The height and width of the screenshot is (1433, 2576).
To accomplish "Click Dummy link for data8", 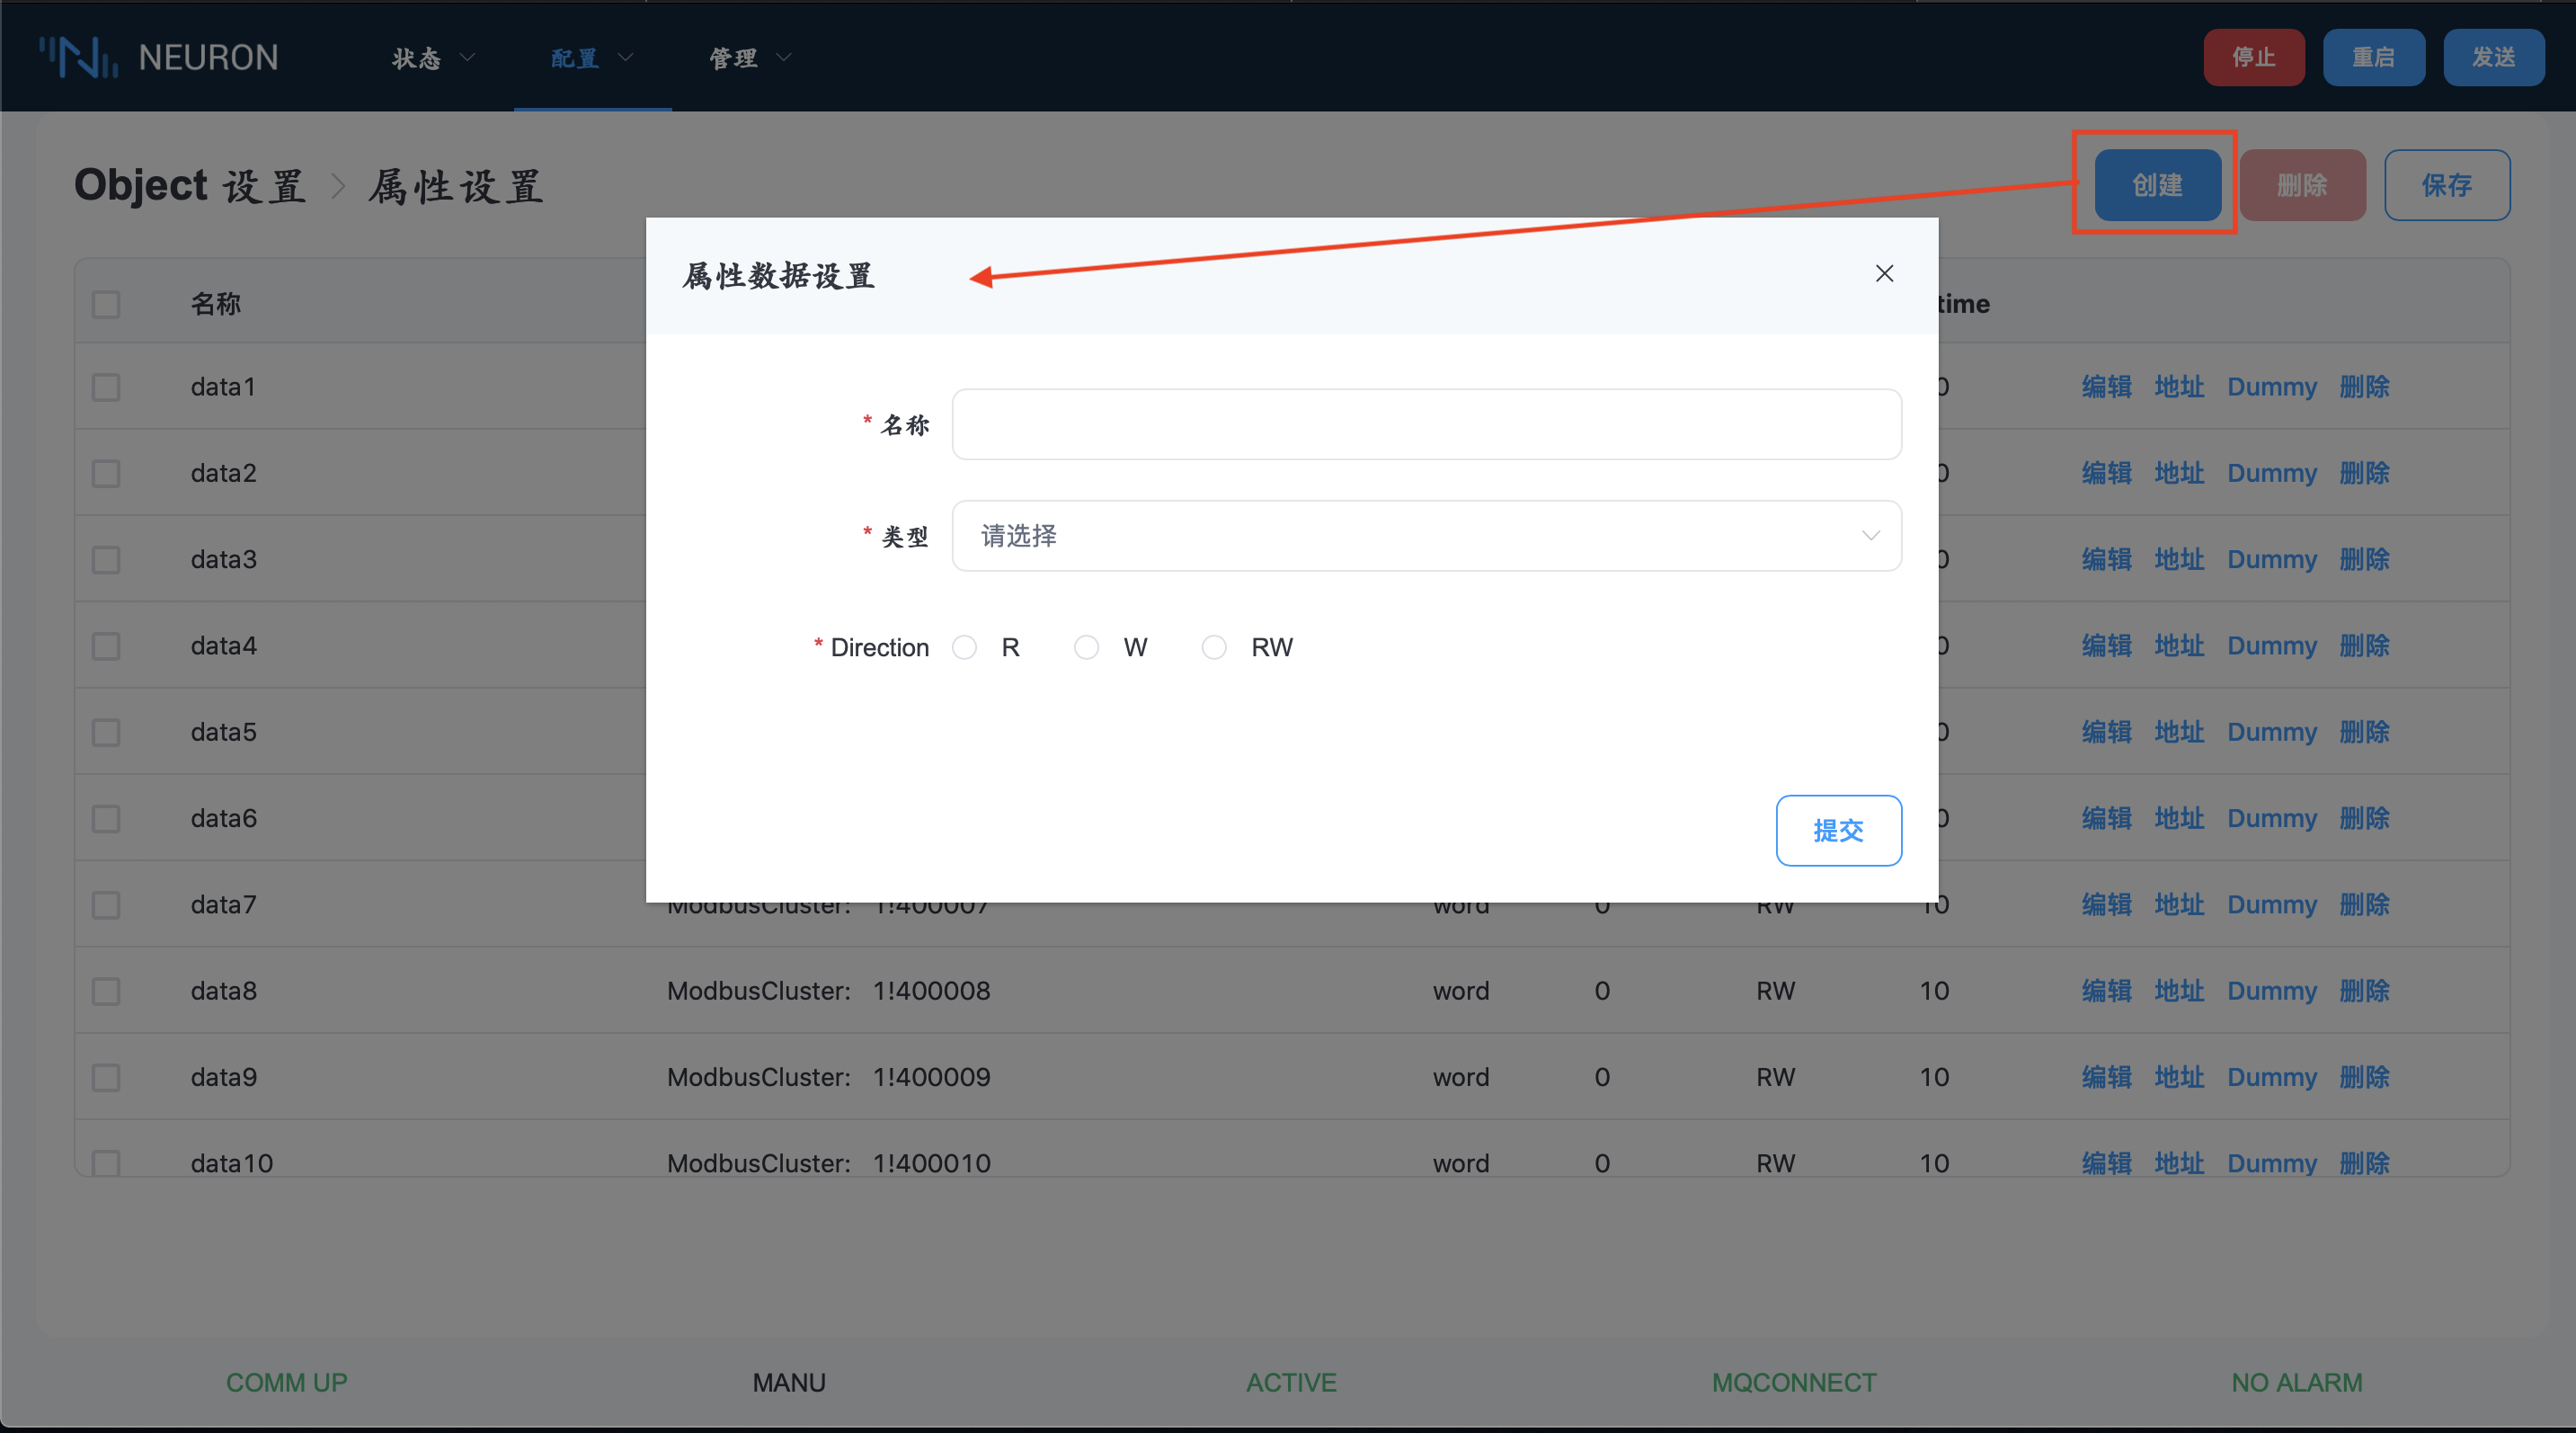I will coord(2272,991).
